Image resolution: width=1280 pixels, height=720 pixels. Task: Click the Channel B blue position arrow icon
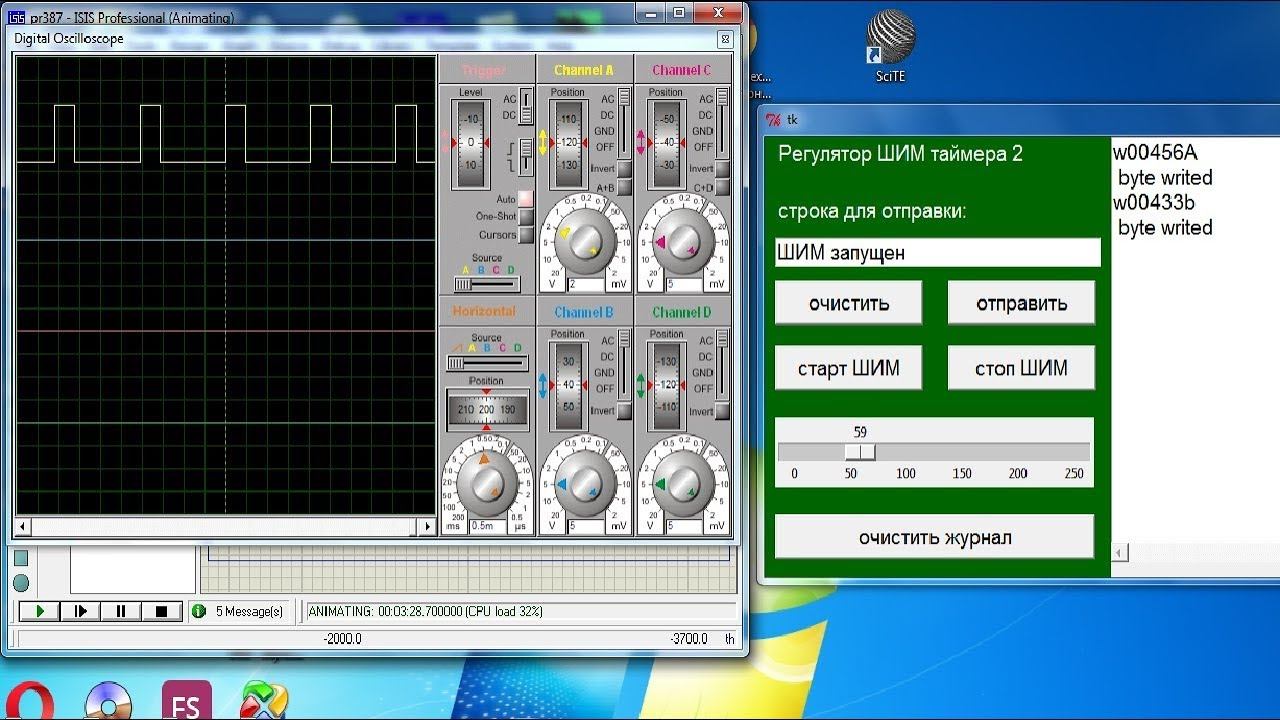point(543,385)
